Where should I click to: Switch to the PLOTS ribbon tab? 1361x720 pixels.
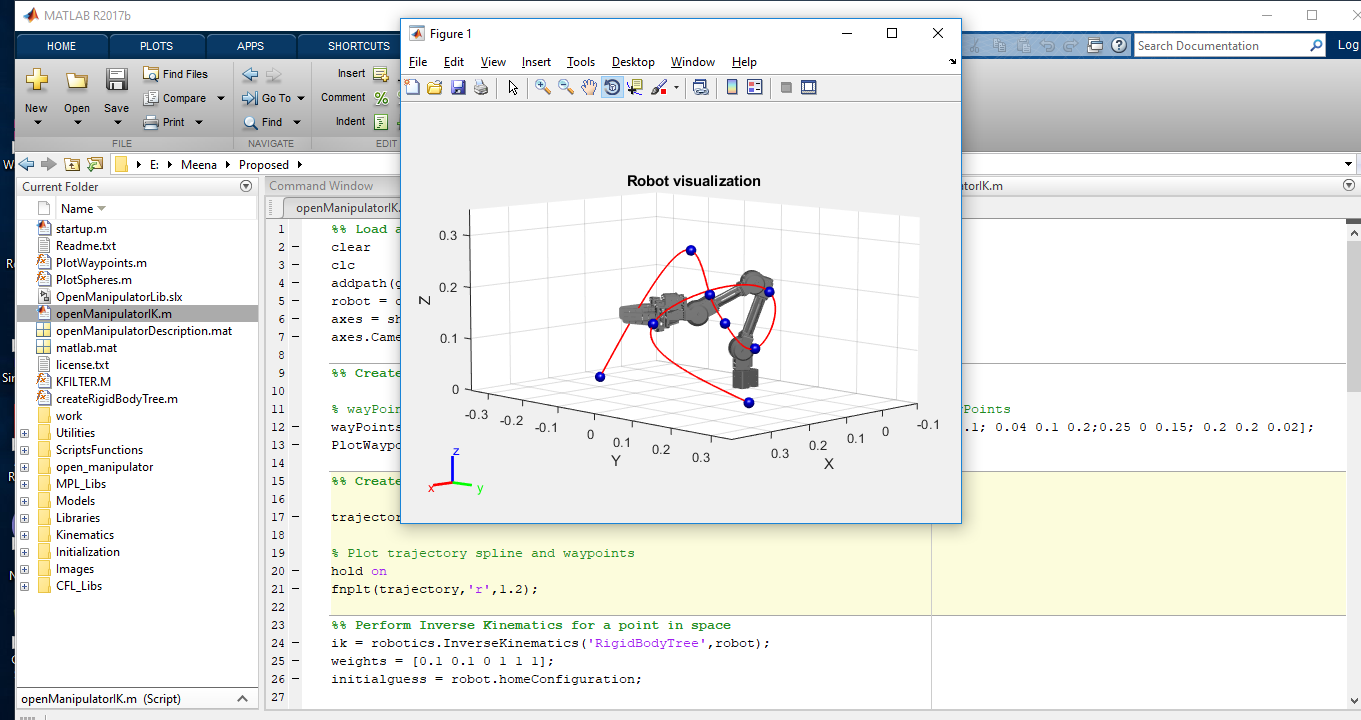(158, 45)
